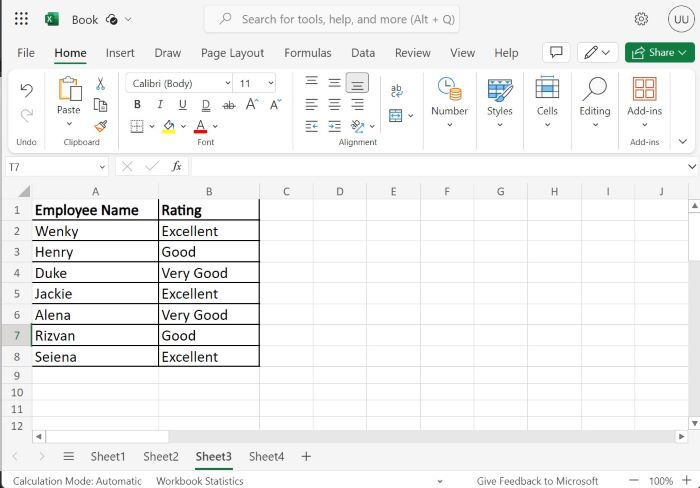The width and height of the screenshot is (700, 488).
Task: Click Merge and Center icon
Action: click(396, 116)
